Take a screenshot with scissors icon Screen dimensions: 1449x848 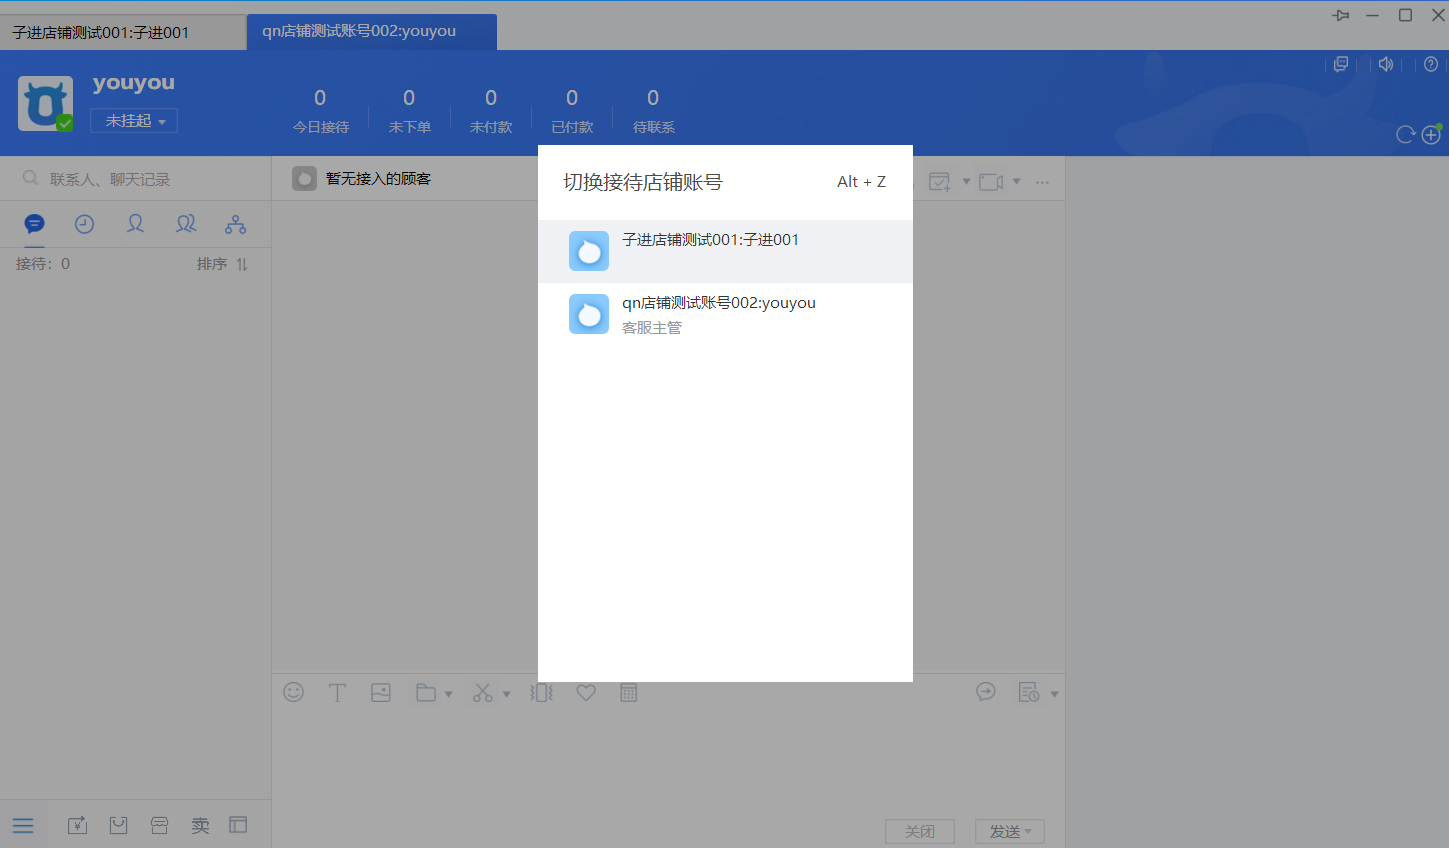(483, 692)
